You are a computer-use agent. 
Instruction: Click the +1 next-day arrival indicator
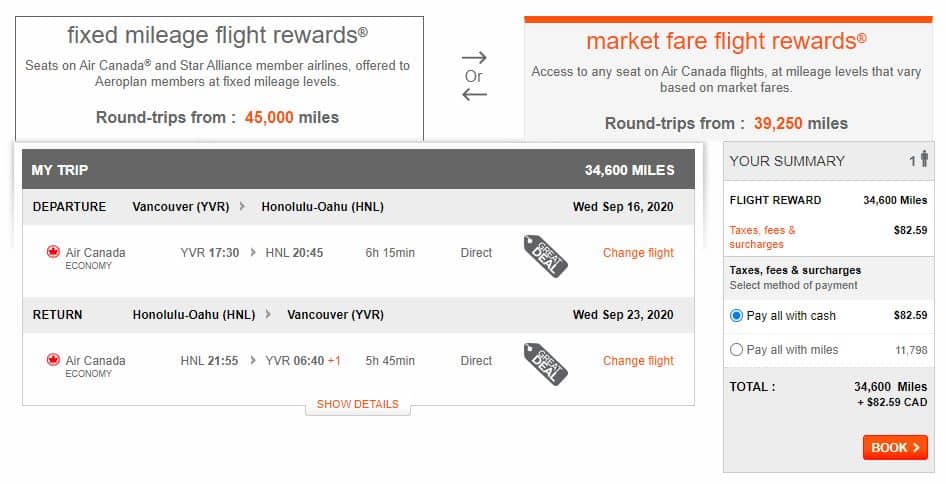(335, 361)
